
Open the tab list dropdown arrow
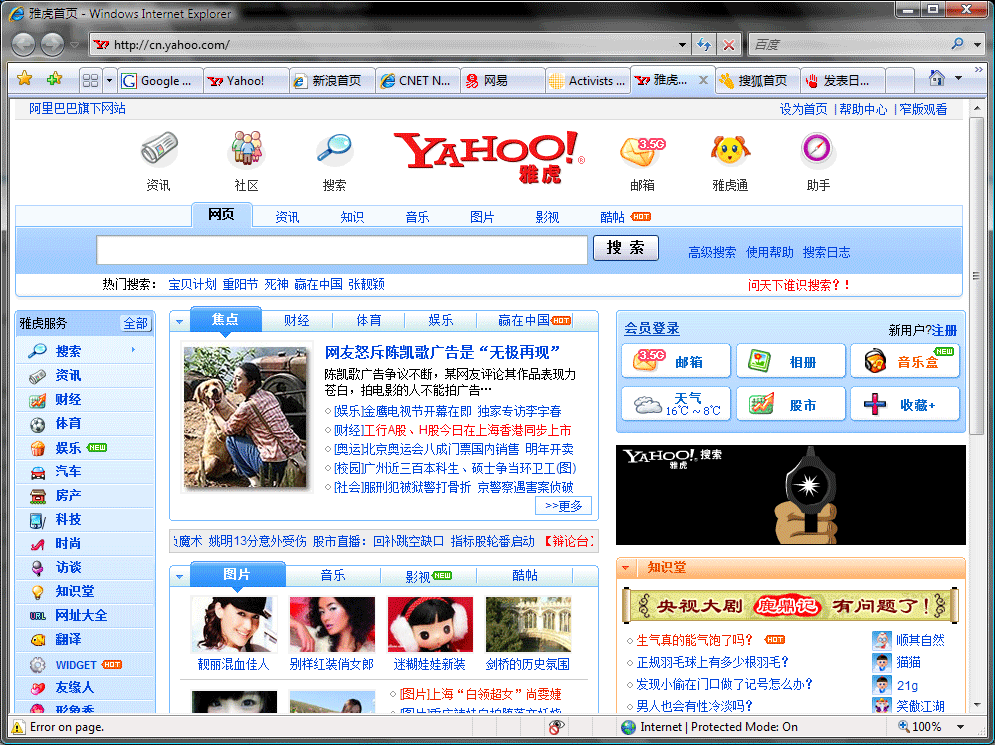tap(109, 81)
